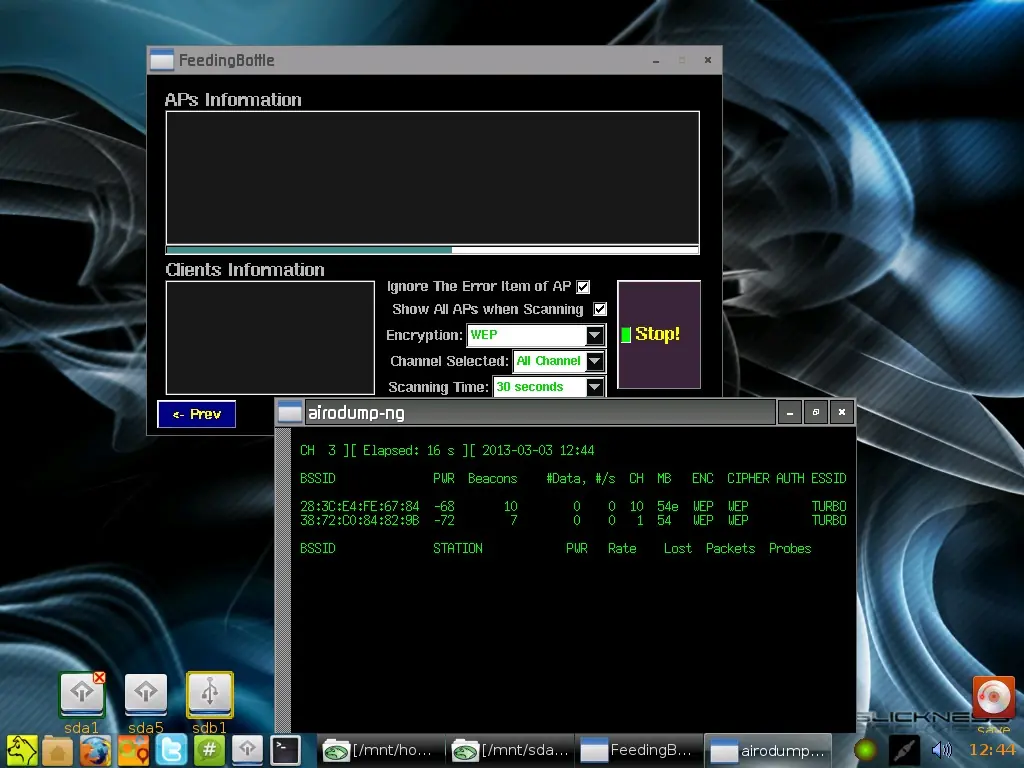Click the STATION column header
The width and height of the screenshot is (1024, 768).
pos(458,549)
